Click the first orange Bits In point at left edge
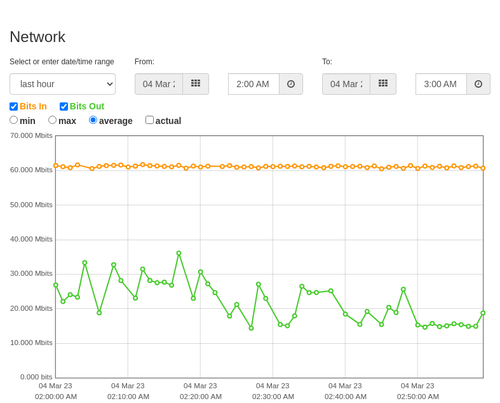The image size is (500, 403). tap(56, 166)
